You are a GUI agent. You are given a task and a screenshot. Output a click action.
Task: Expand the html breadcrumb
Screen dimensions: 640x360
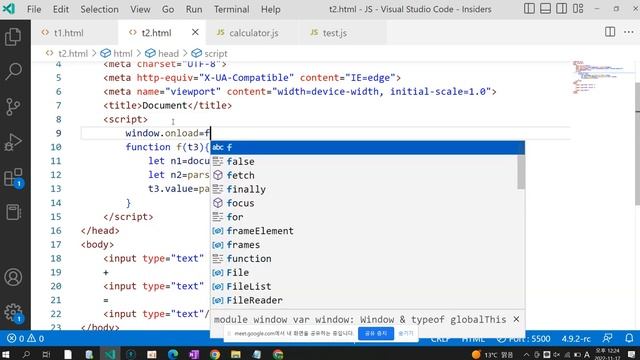(x=117, y=53)
